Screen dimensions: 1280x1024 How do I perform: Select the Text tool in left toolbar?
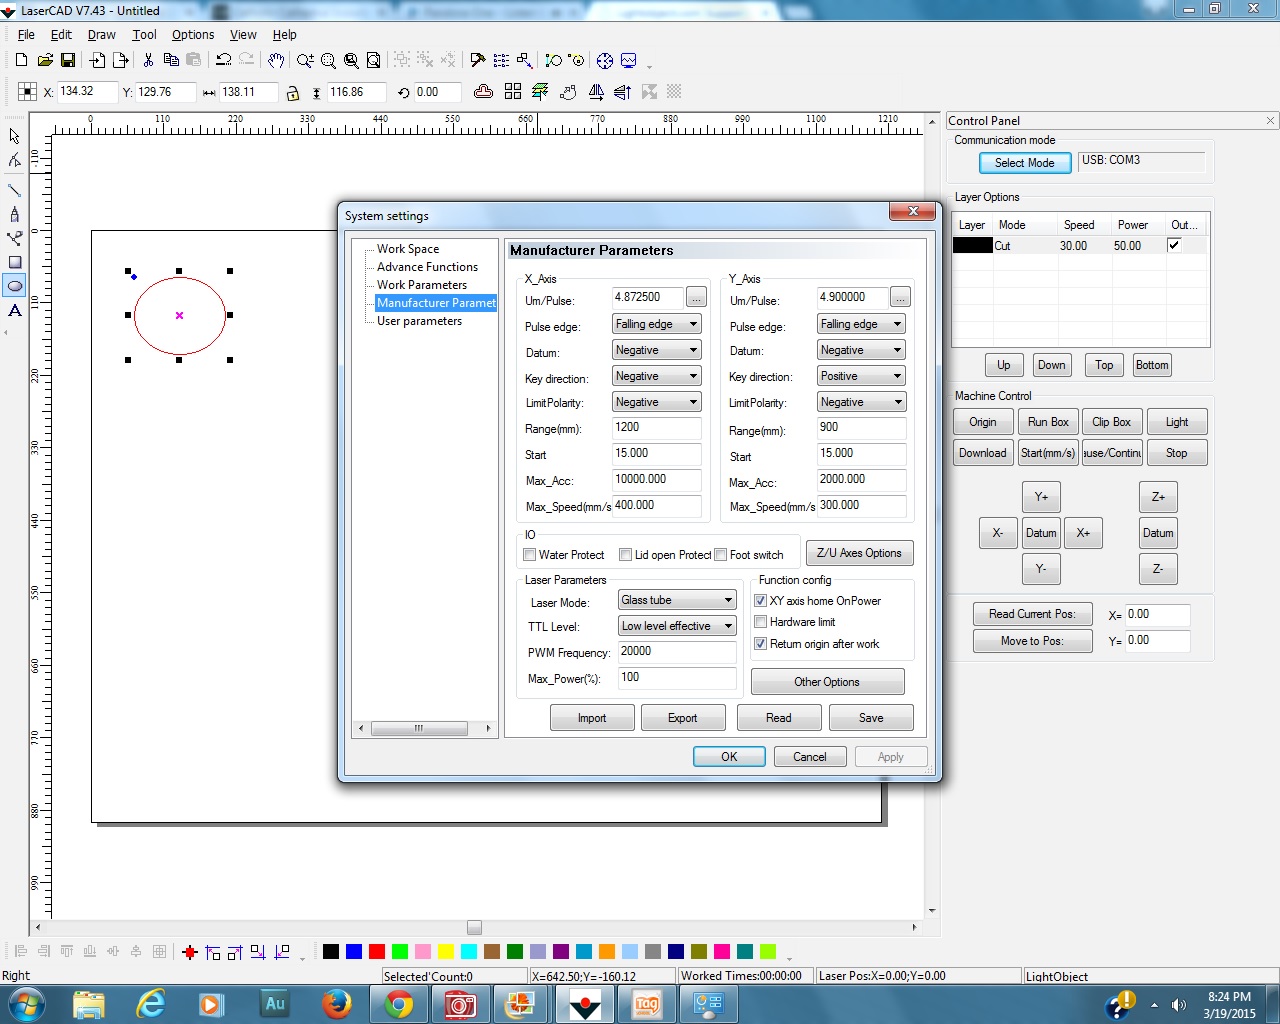[x=15, y=311]
